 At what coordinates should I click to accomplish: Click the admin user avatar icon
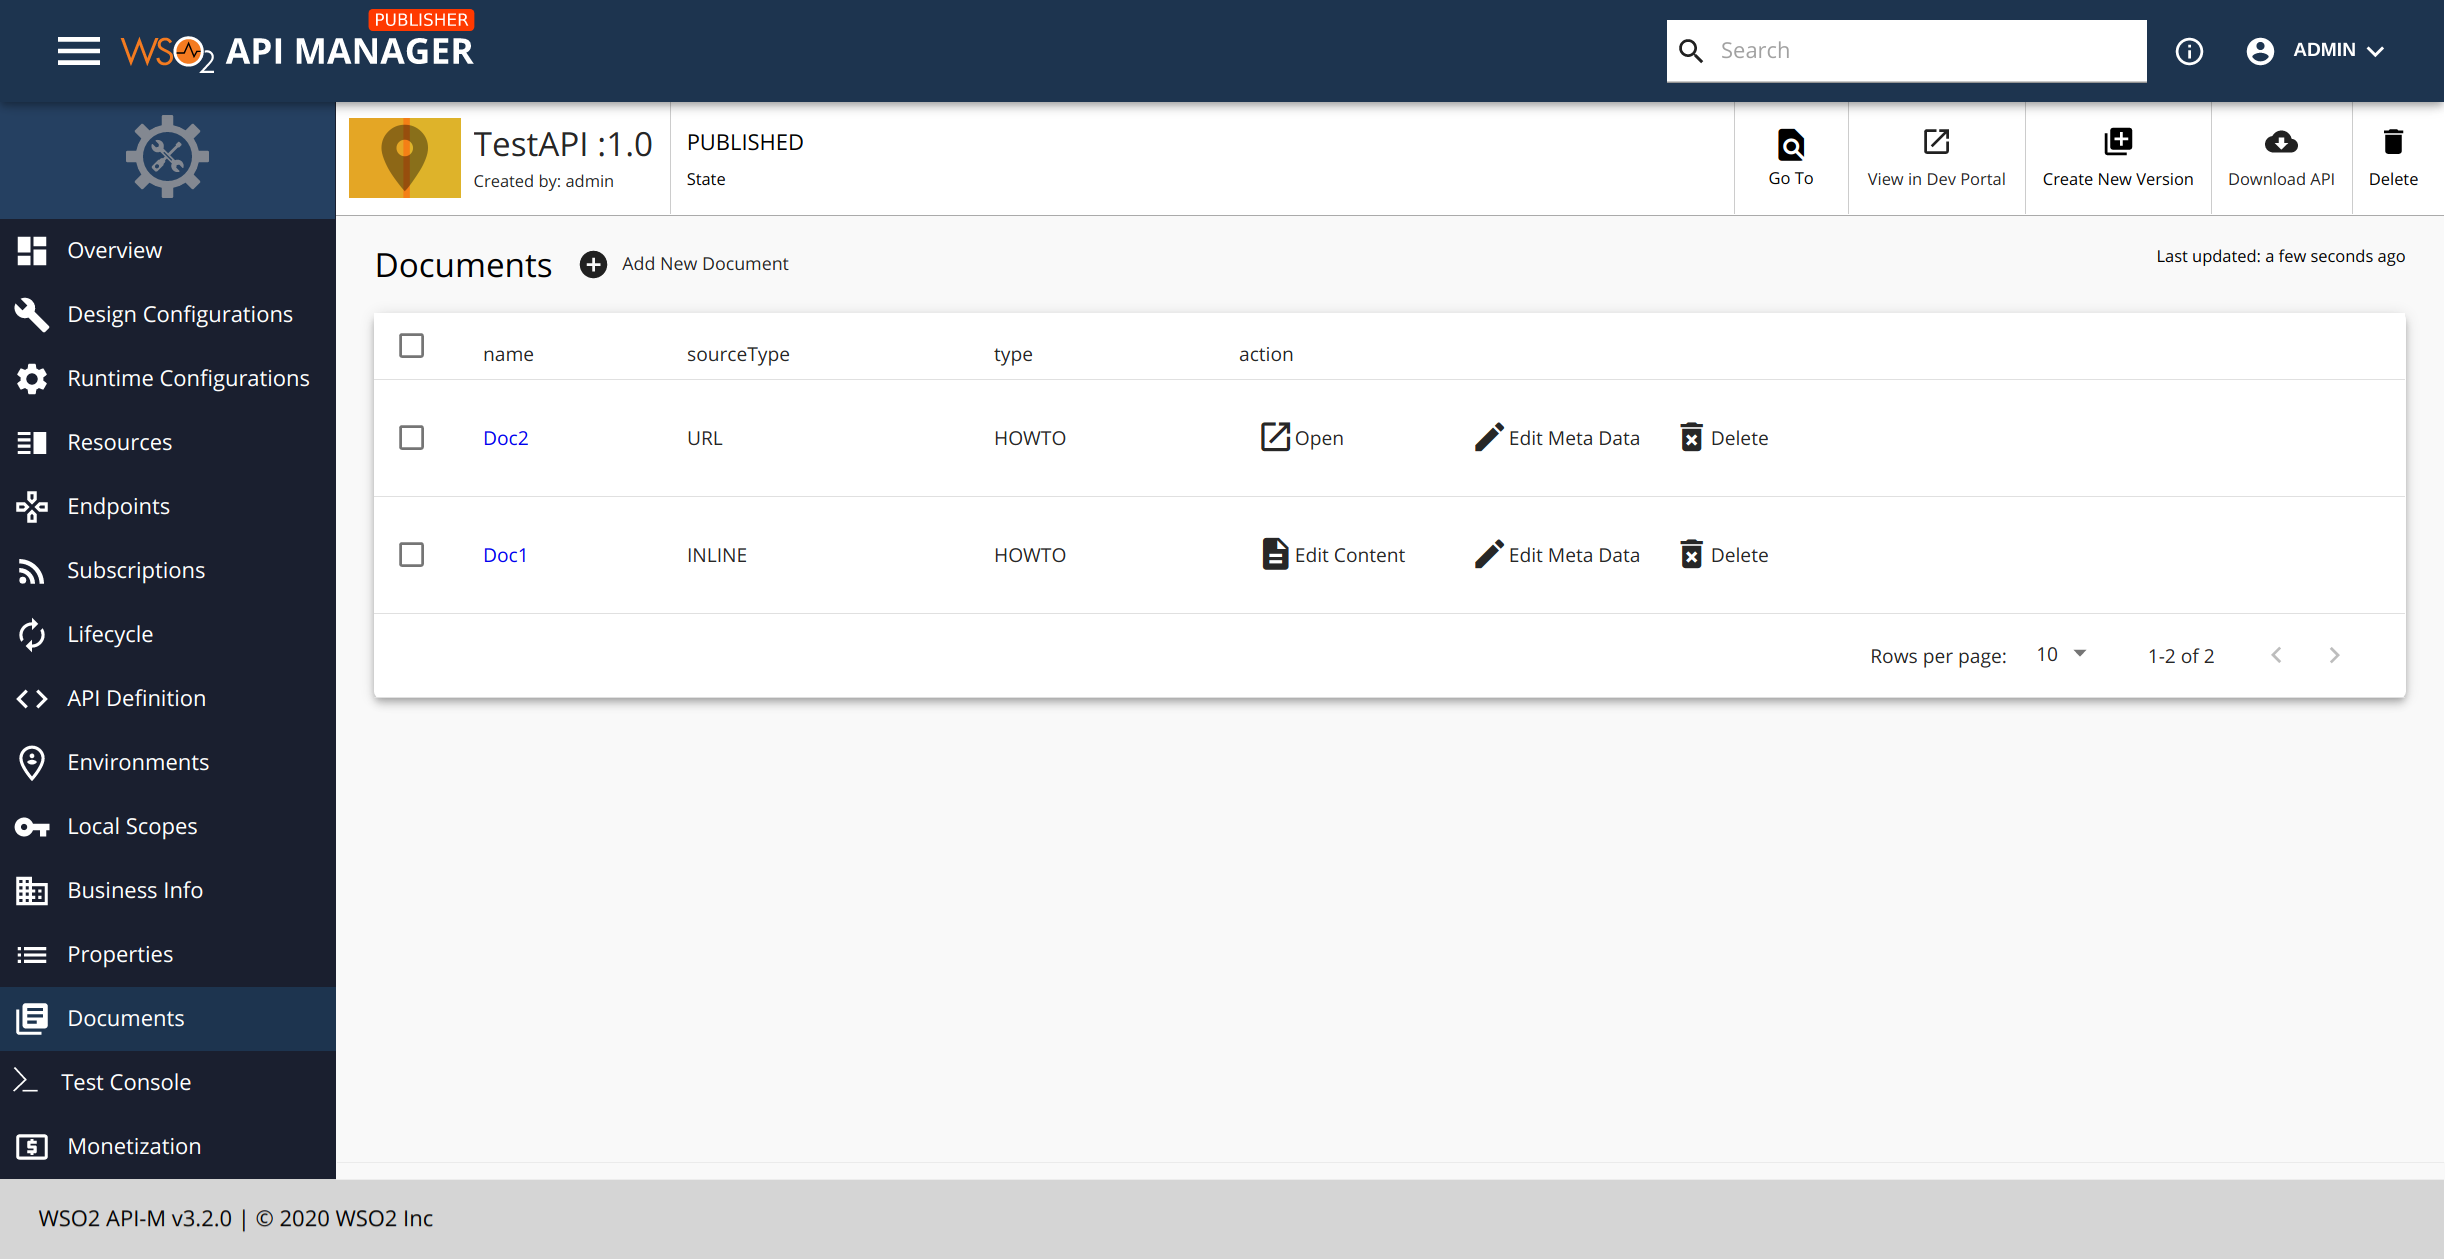pyautogui.click(x=2260, y=51)
